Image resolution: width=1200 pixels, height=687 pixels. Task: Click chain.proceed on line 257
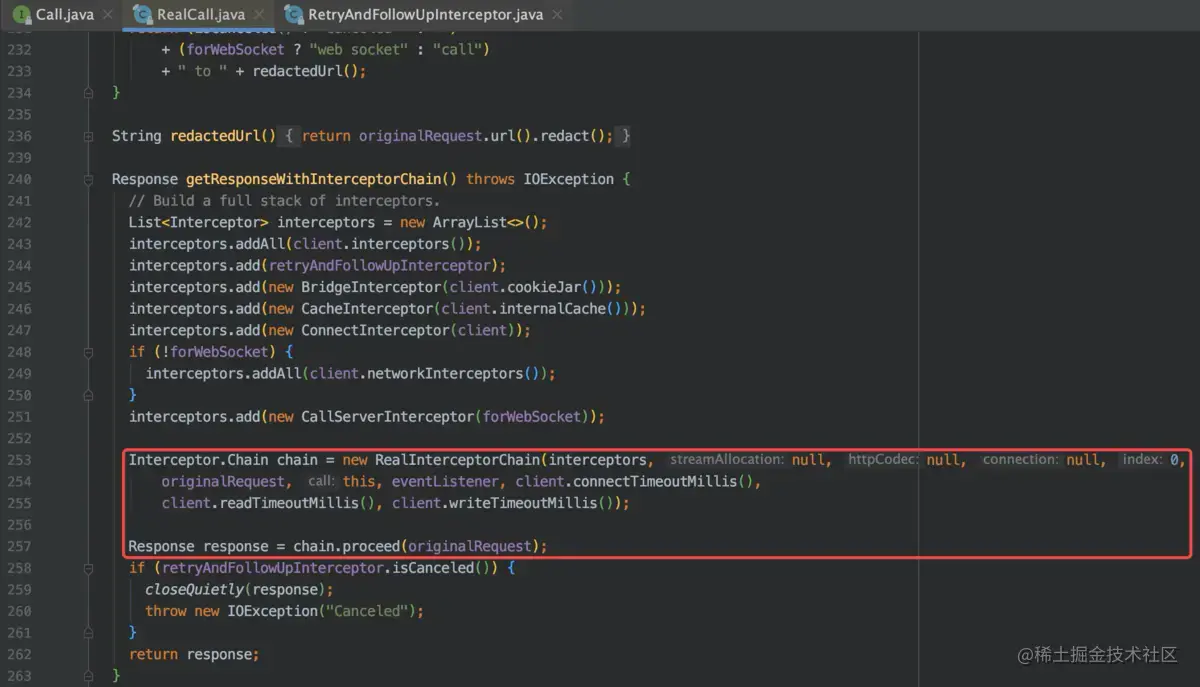point(346,546)
